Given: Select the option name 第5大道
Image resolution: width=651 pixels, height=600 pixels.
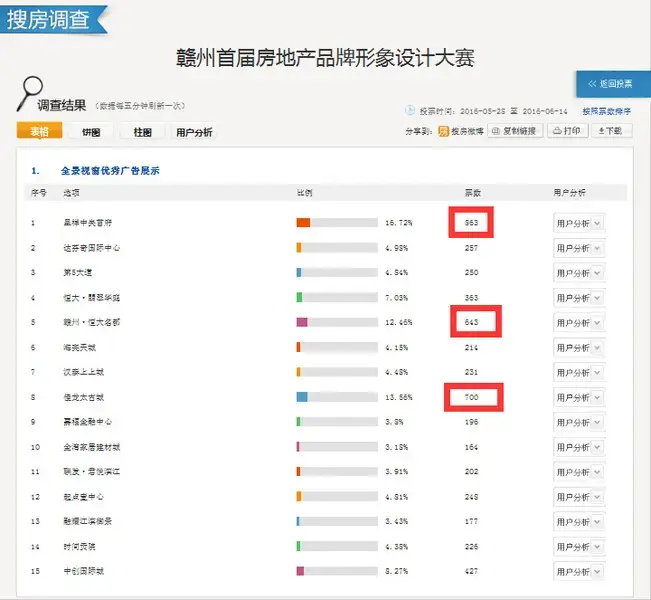Looking at the screenshot, I should tap(77, 272).
